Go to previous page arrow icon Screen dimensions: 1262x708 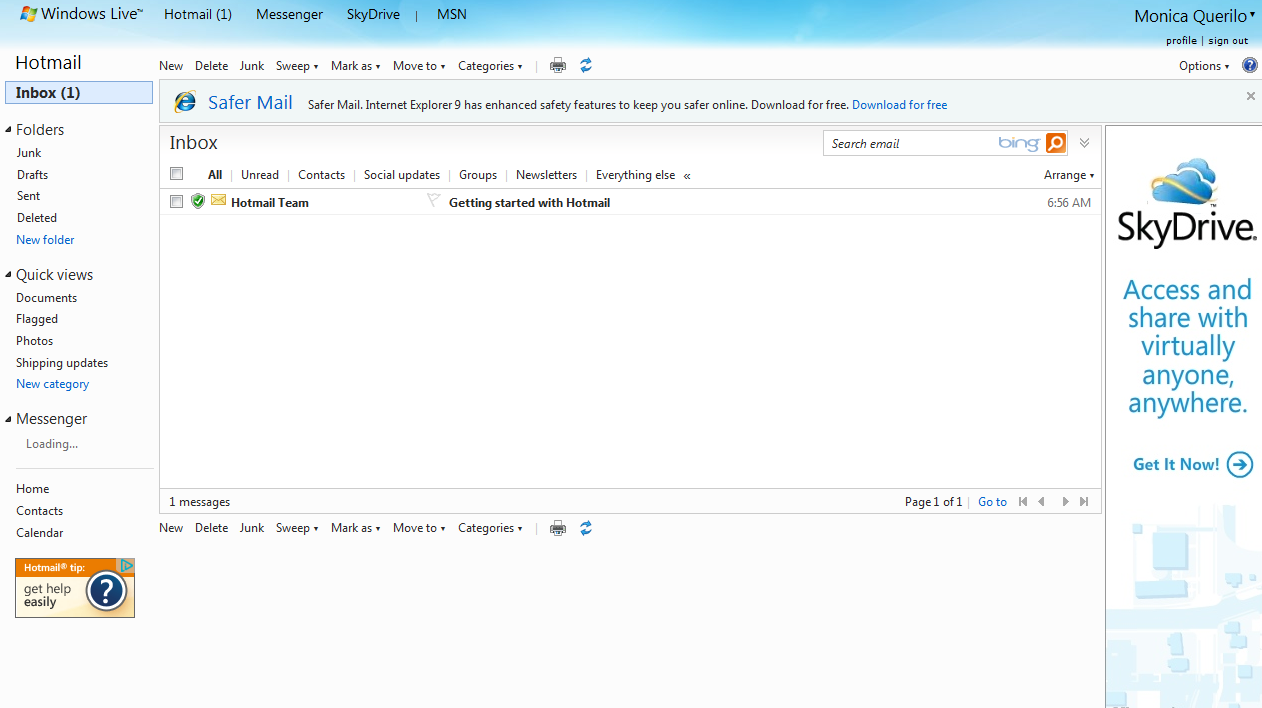1042,502
